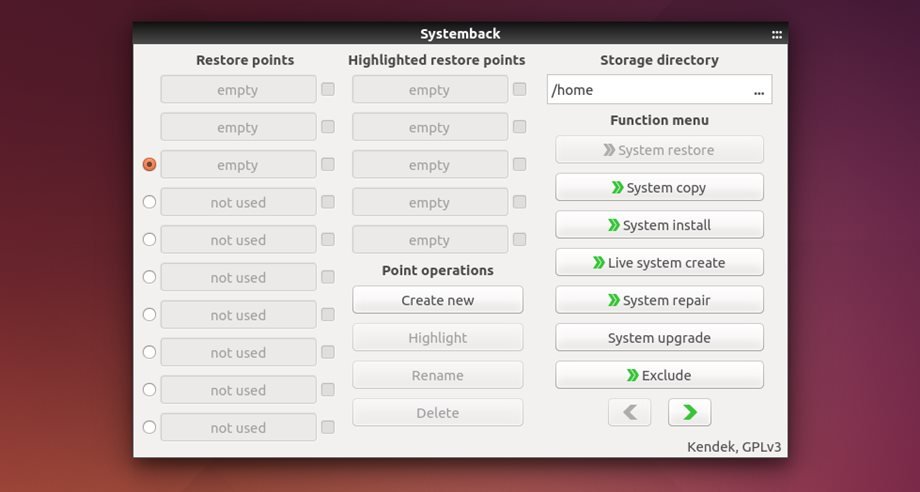The image size is (920, 492).
Task: Check the first highlighted restore point checkbox
Action: coord(520,89)
